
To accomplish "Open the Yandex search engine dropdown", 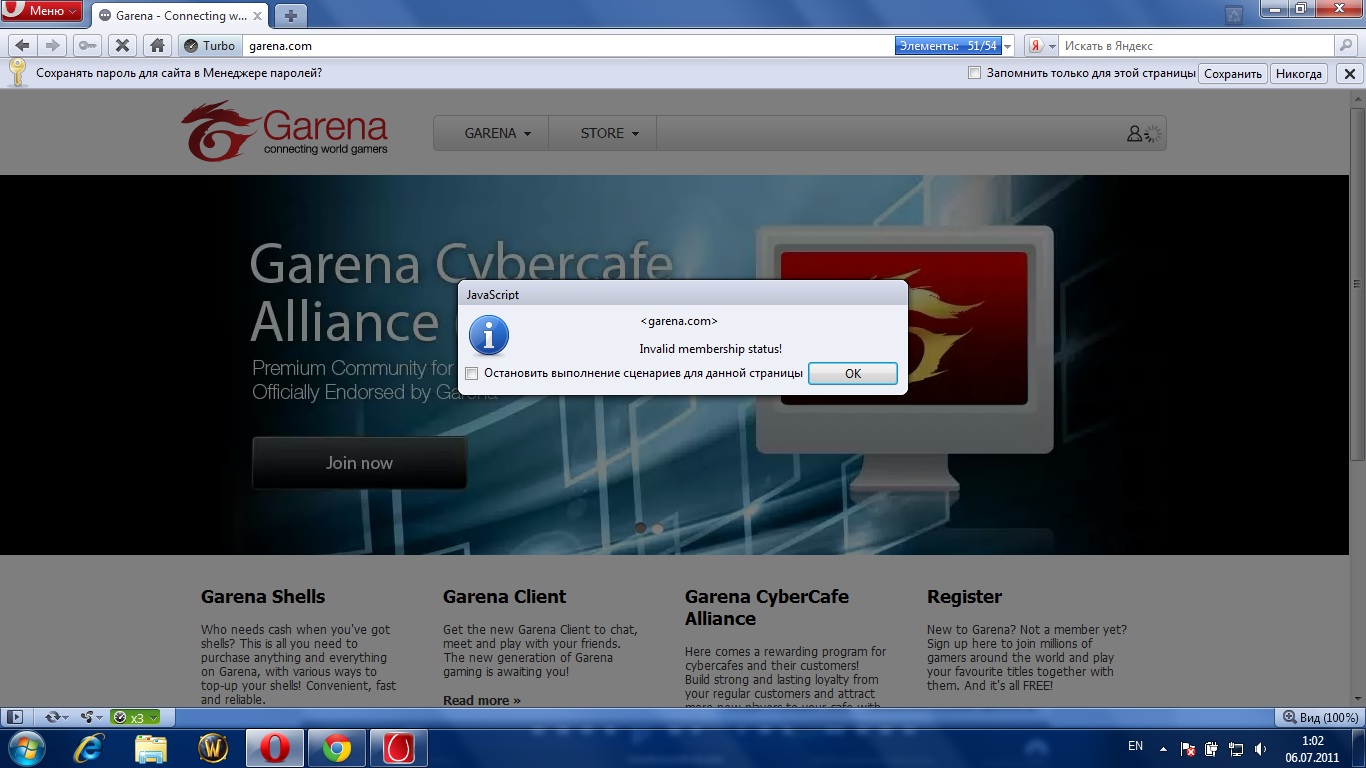I will pos(1043,46).
